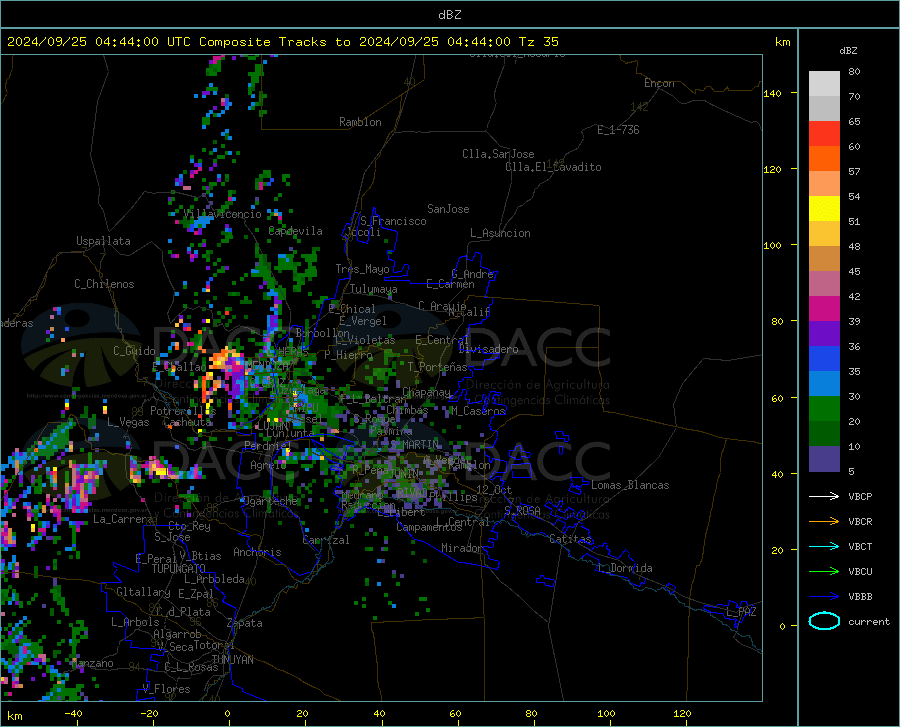Click the Encon label in upper right

659,83
